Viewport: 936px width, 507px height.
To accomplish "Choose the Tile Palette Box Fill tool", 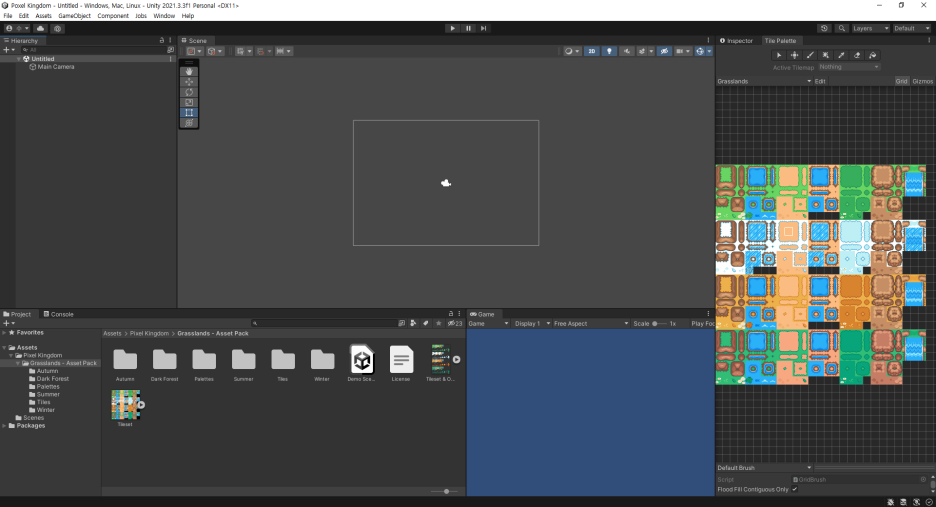I will coord(826,55).
